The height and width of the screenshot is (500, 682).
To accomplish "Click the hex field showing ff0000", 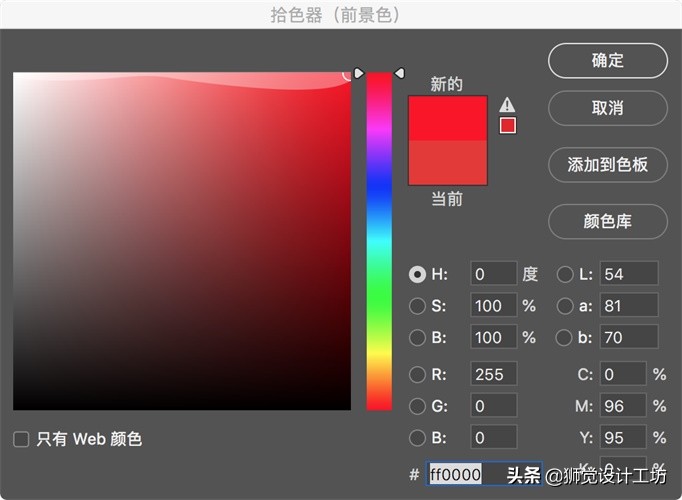I will click(x=484, y=474).
